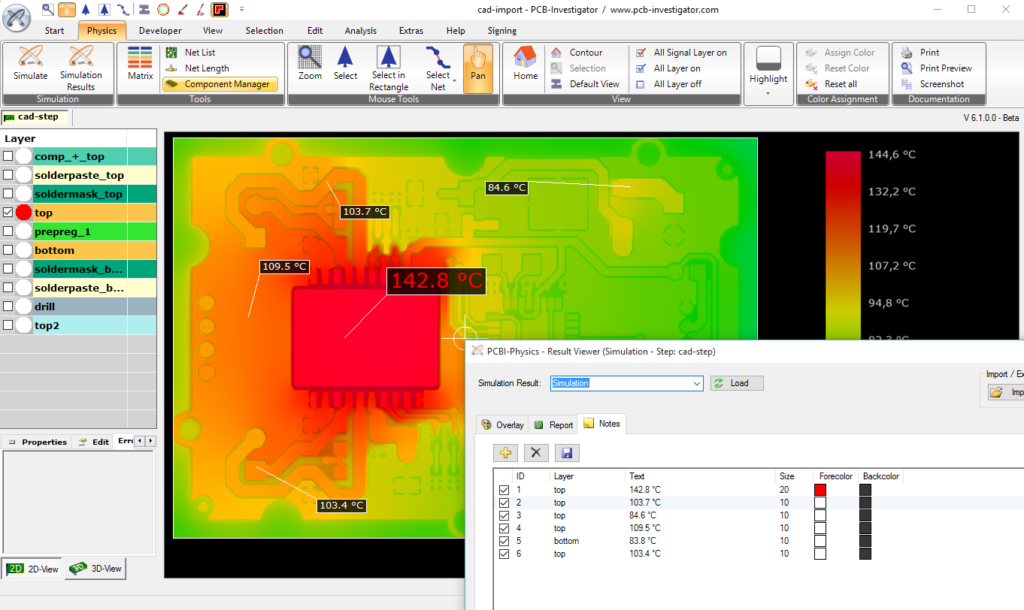Screen dimensions: 1024x610
Task: Open the Matrix tool
Action: (140, 63)
